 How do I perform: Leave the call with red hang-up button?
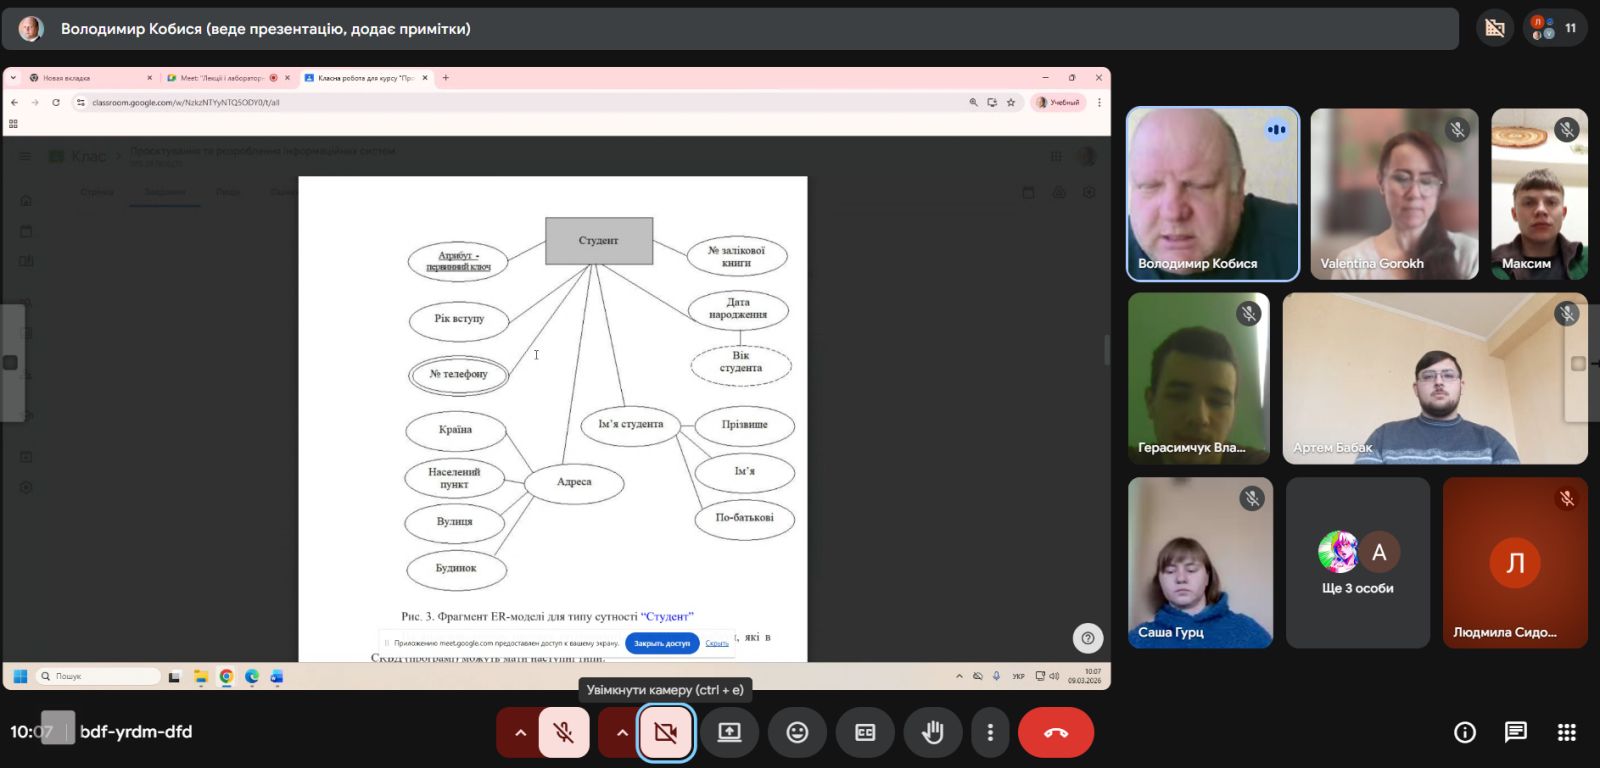pos(1055,733)
